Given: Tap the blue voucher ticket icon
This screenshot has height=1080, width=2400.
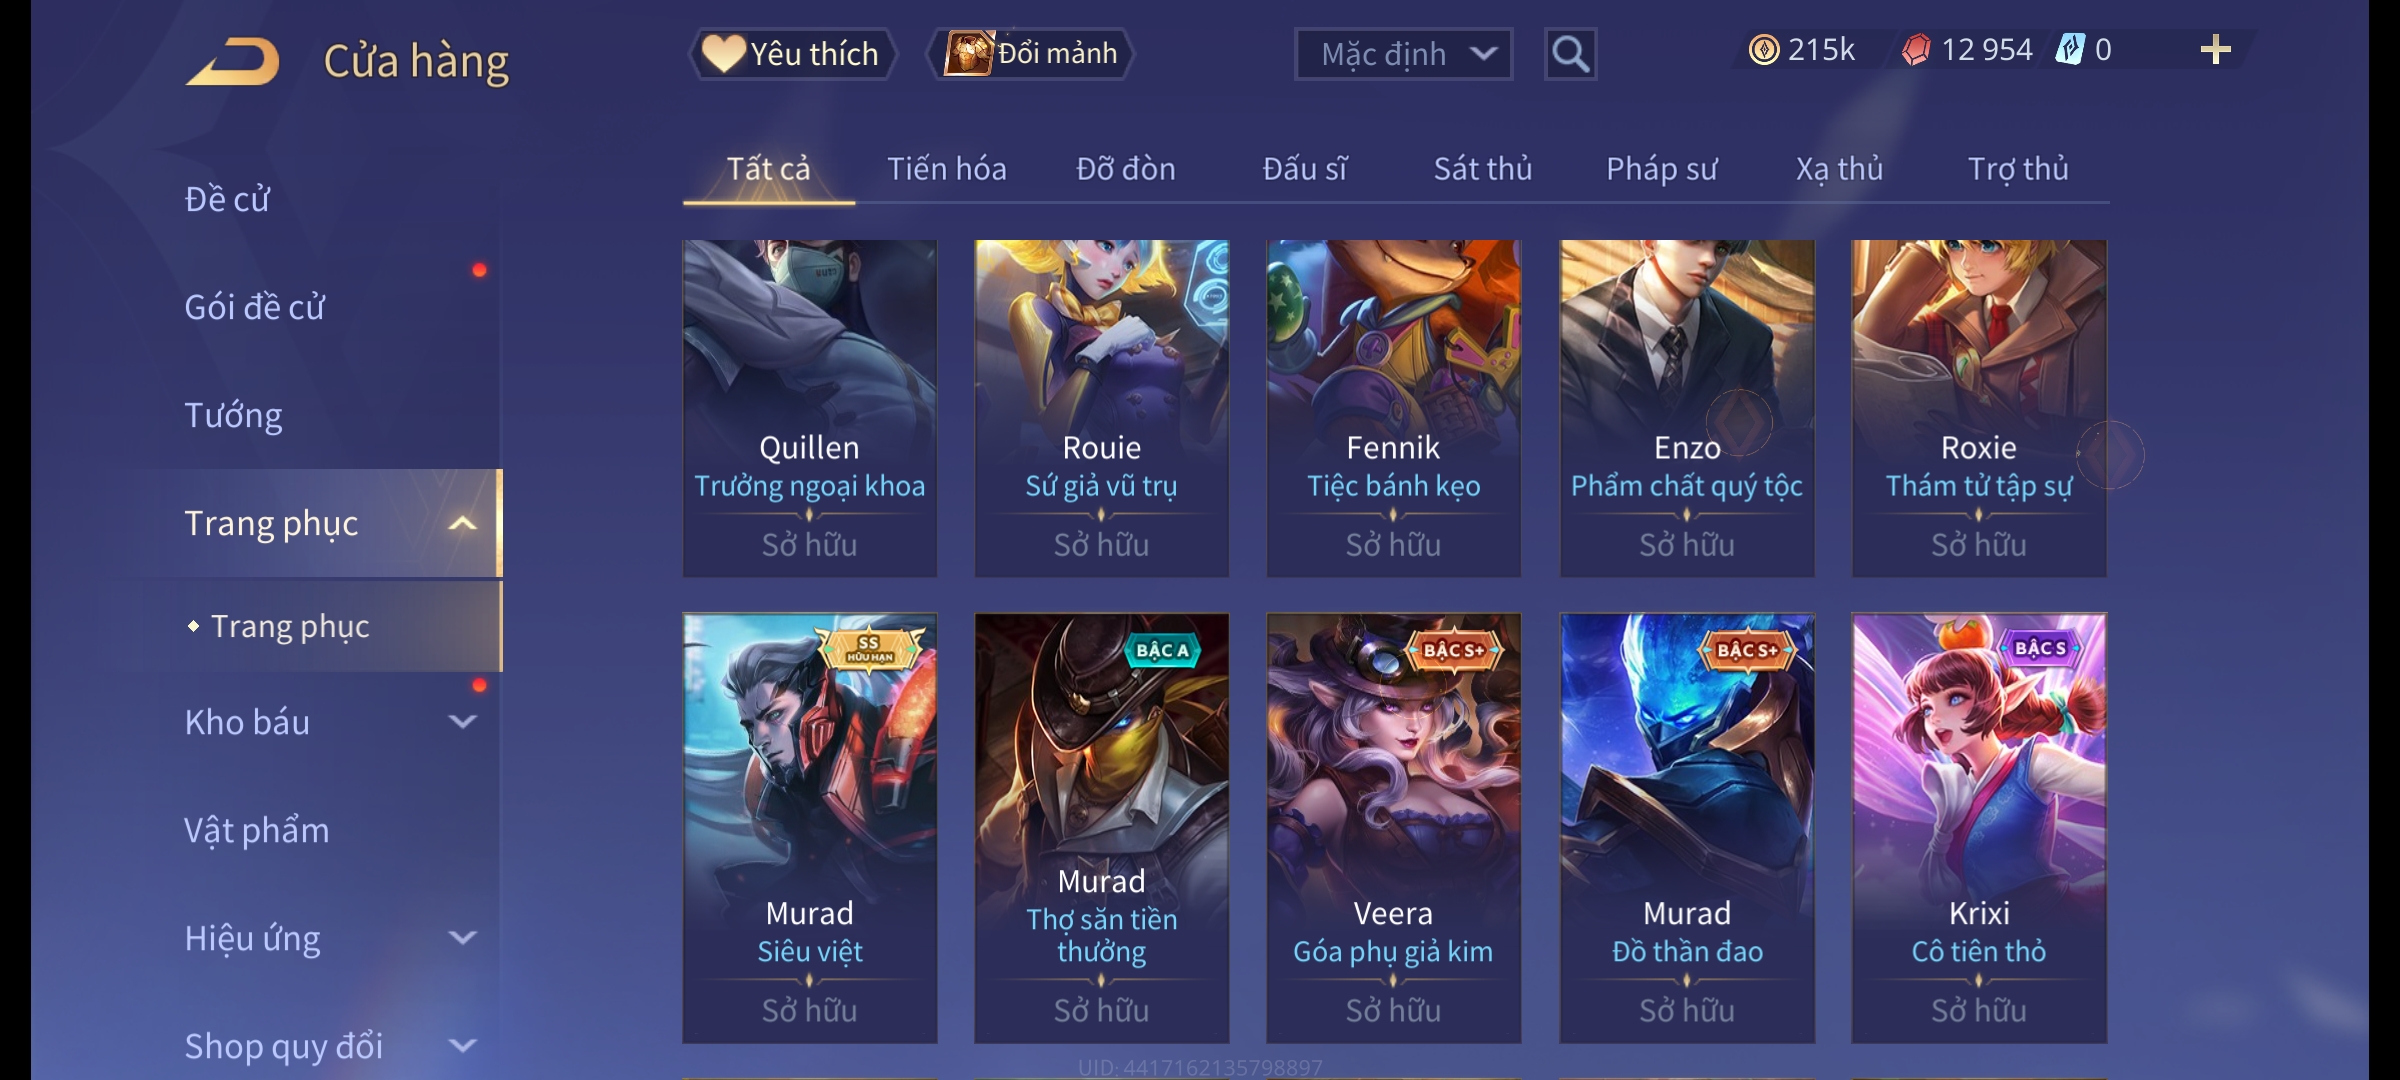Looking at the screenshot, I should coord(2069,50).
